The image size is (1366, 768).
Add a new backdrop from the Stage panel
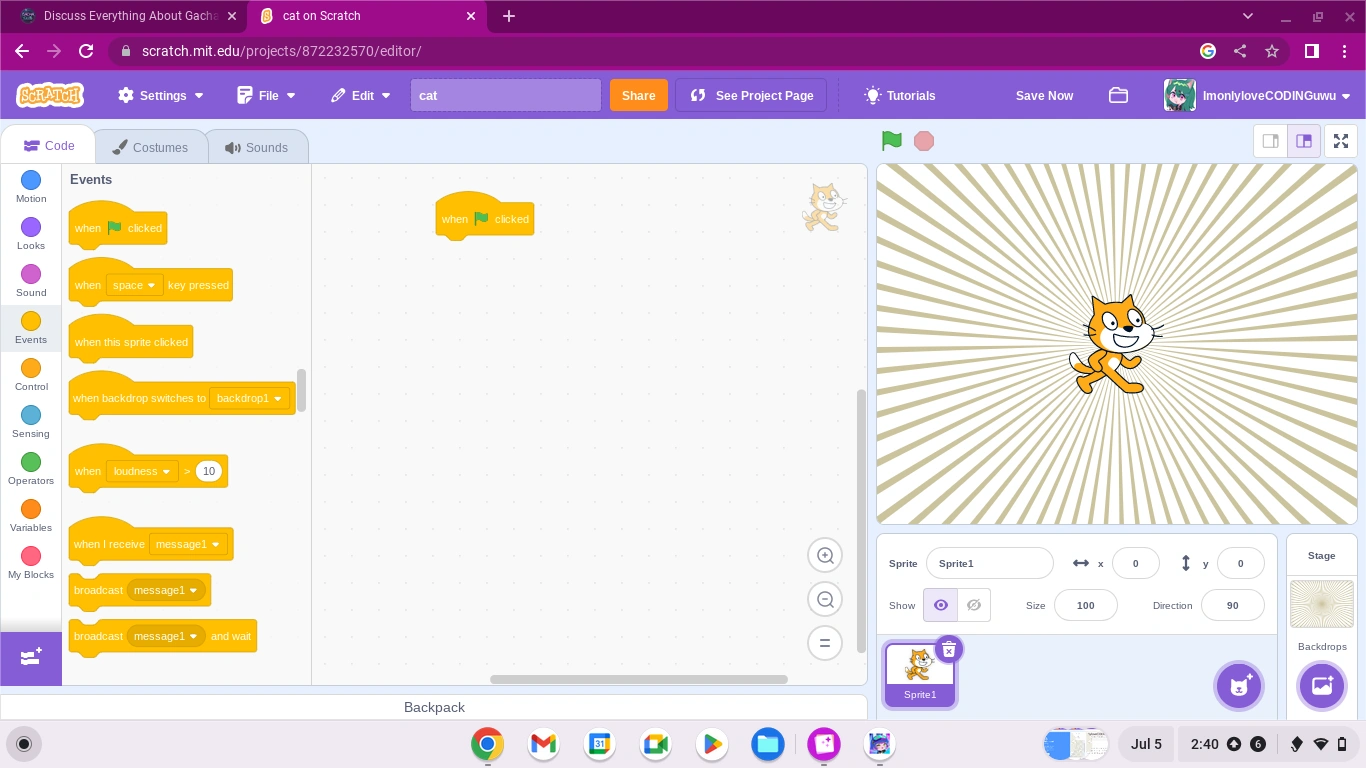click(x=1322, y=686)
